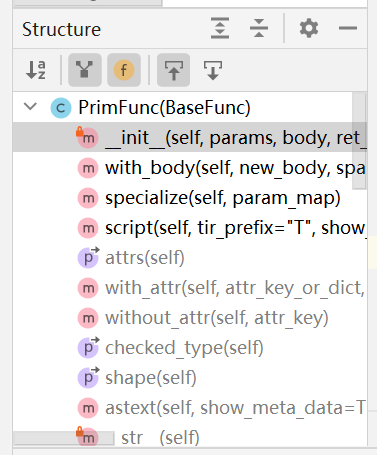Image resolution: width=377 pixels, height=455 pixels.
Task: Select the with_body method entry
Action: tap(190, 168)
